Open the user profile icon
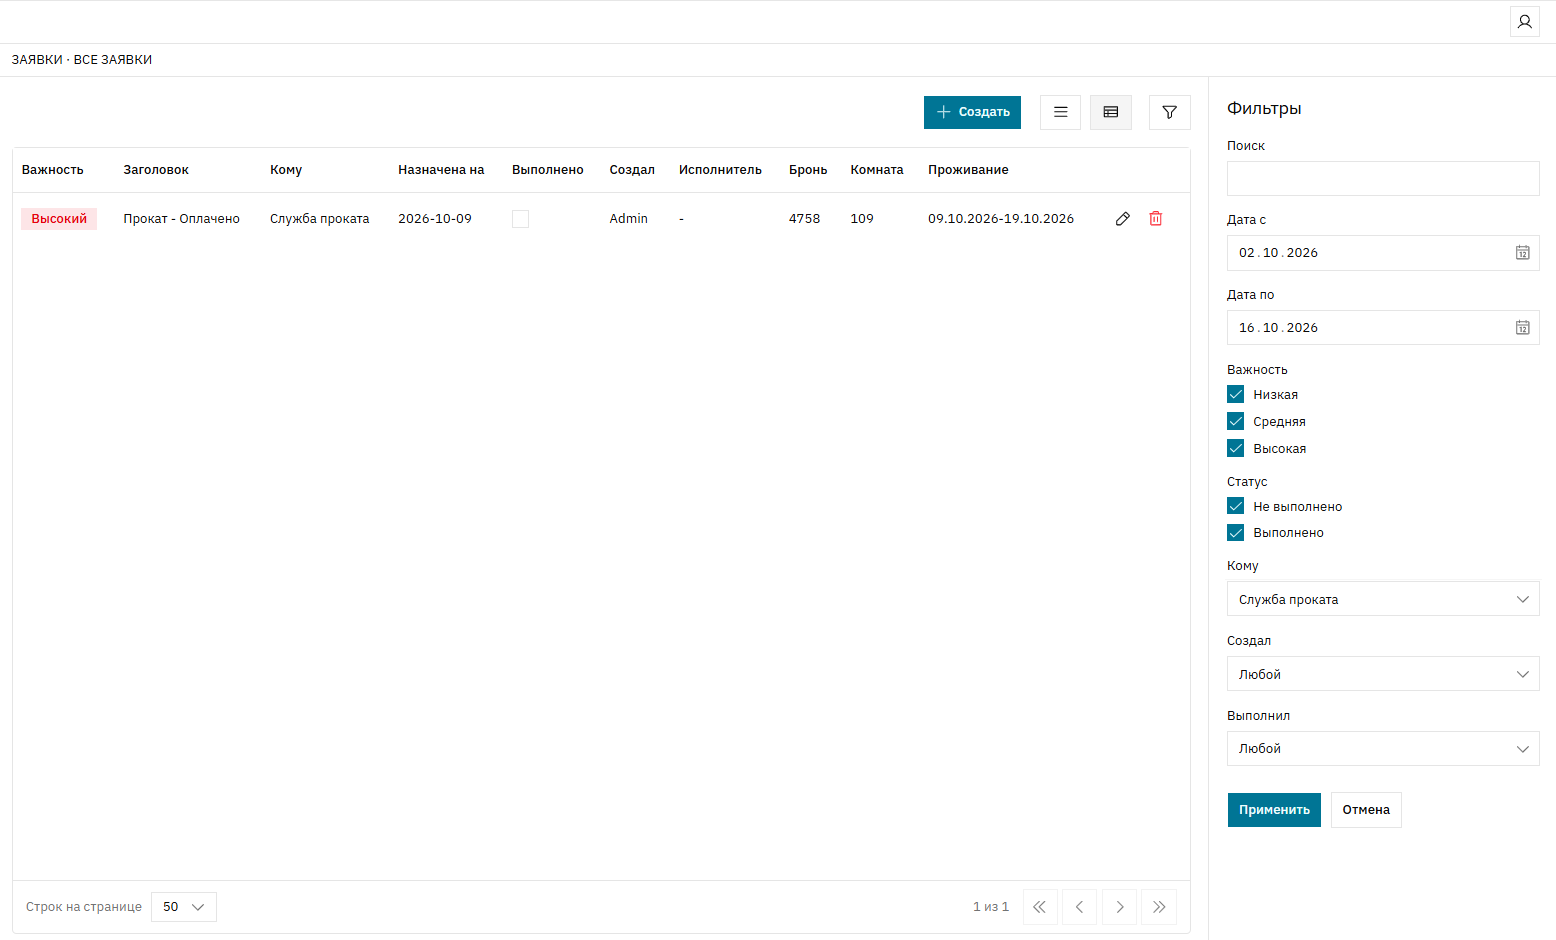This screenshot has height=940, width=1556. click(x=1524, y=22)
